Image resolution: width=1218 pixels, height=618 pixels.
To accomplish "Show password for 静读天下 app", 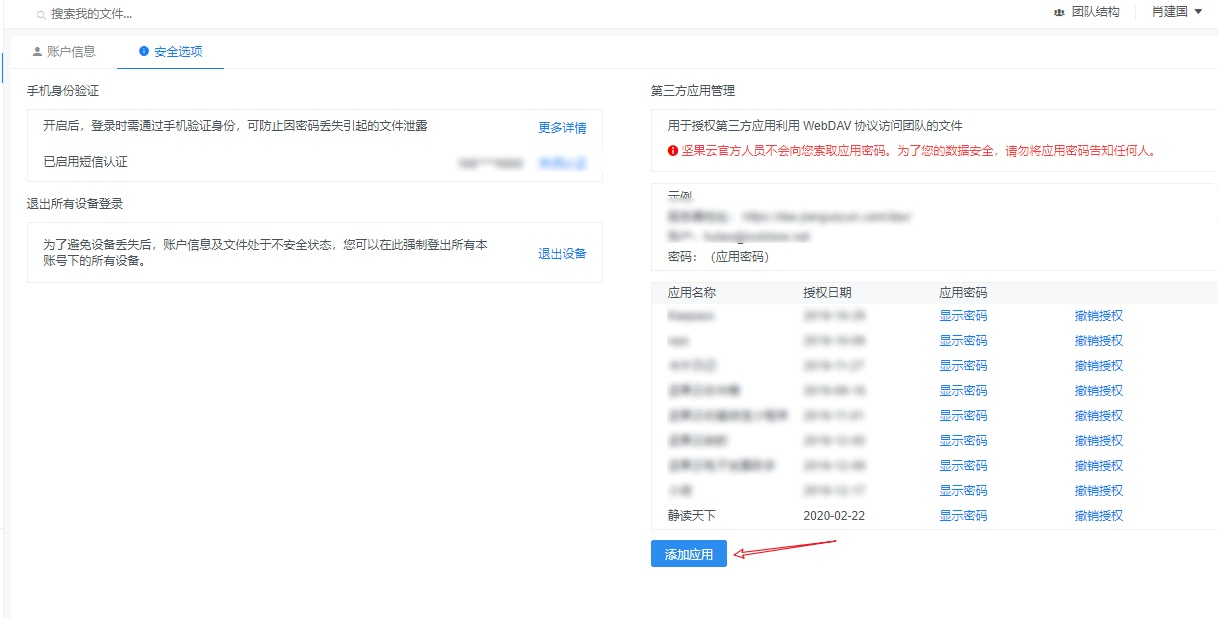I will tap(963, 516).
